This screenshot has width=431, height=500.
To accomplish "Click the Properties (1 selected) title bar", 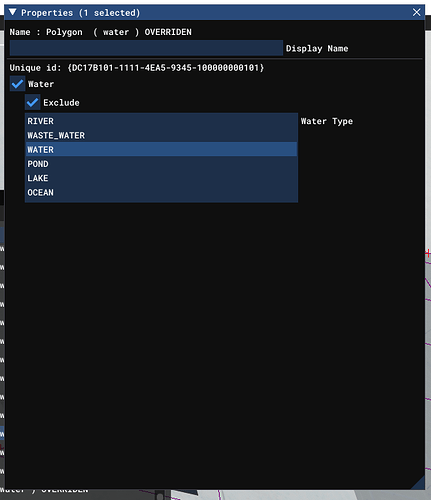I will click(x=215, y=12).
